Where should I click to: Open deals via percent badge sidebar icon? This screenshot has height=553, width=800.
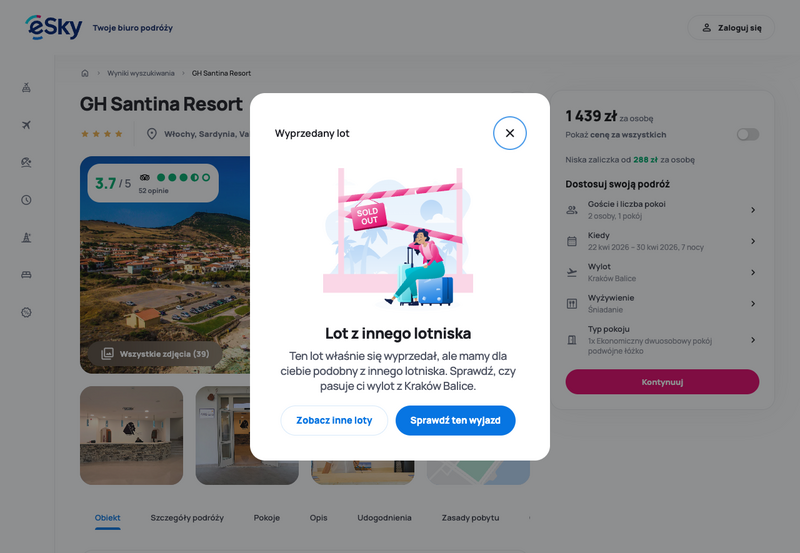(x=27, y=312)
